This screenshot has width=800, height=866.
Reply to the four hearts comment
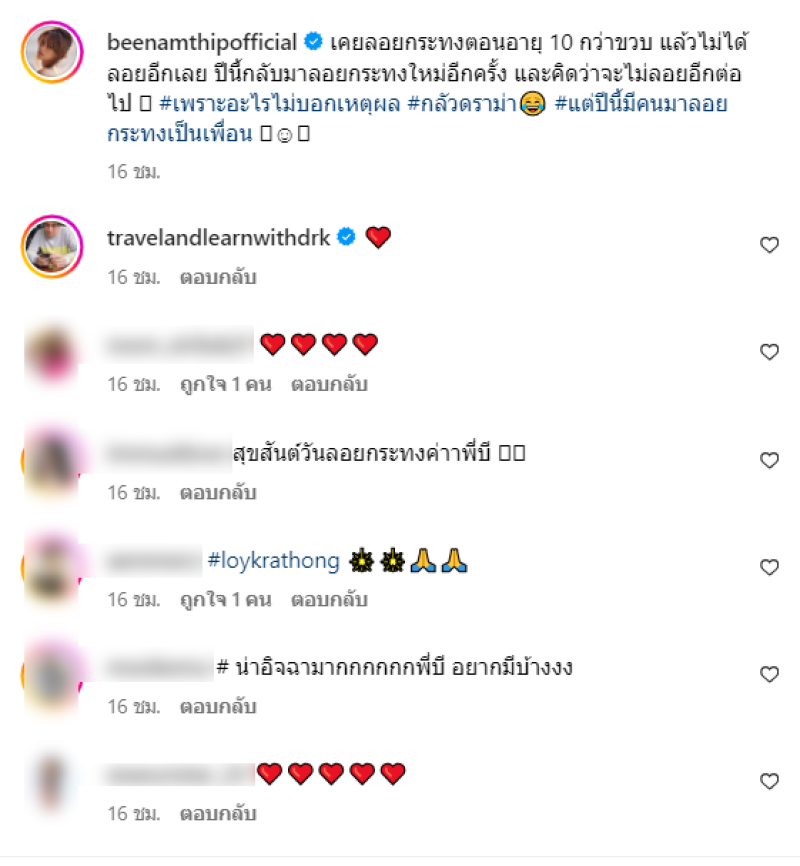click(329, 384)
